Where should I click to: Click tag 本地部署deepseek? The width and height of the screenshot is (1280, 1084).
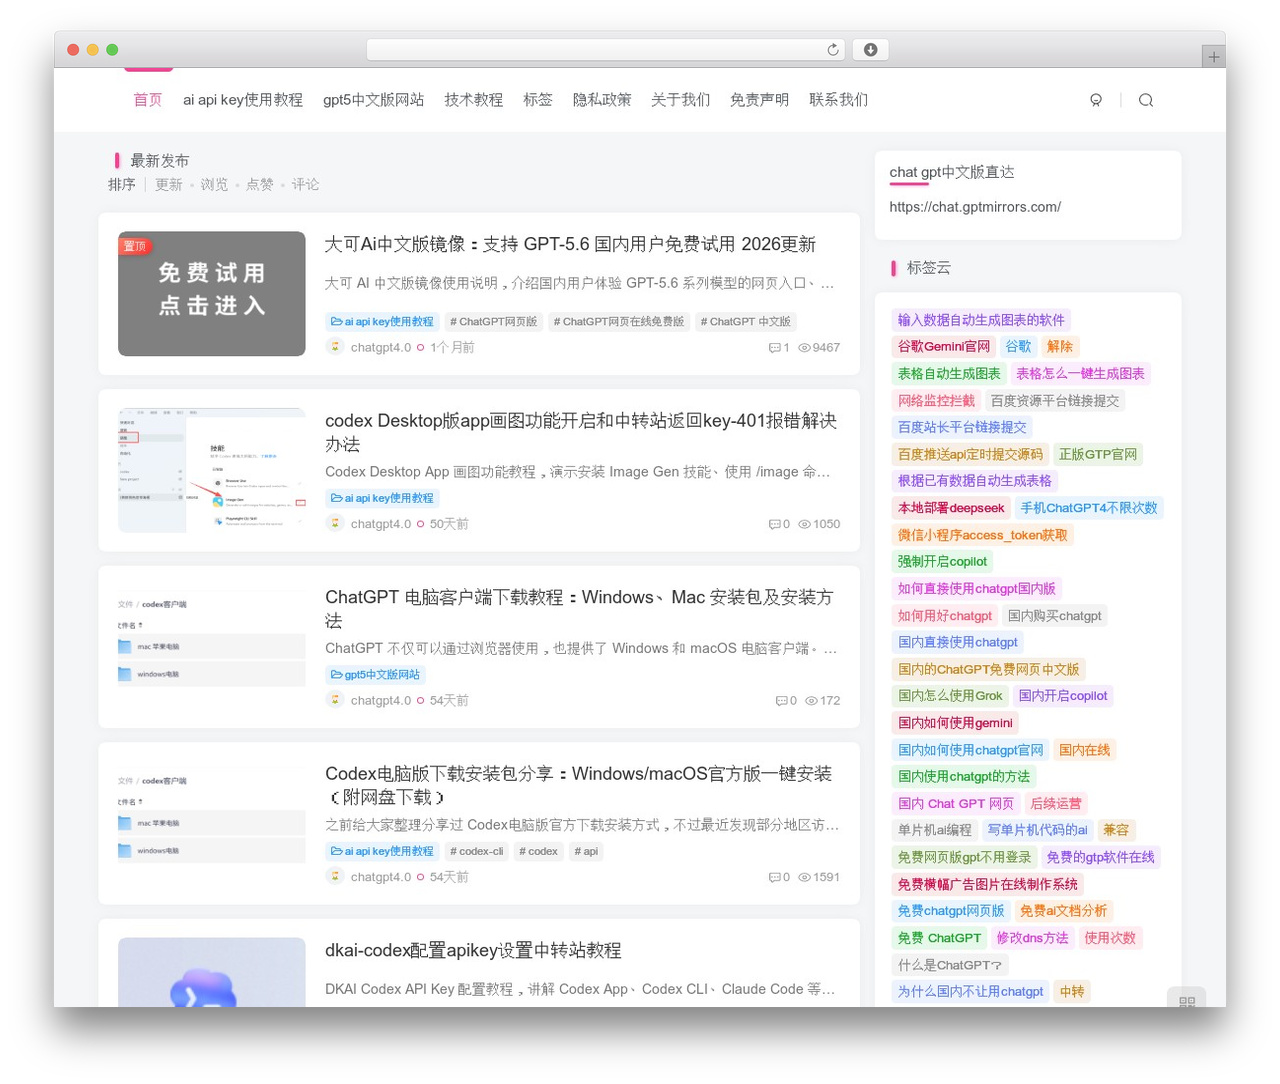[x=951, y=508]
